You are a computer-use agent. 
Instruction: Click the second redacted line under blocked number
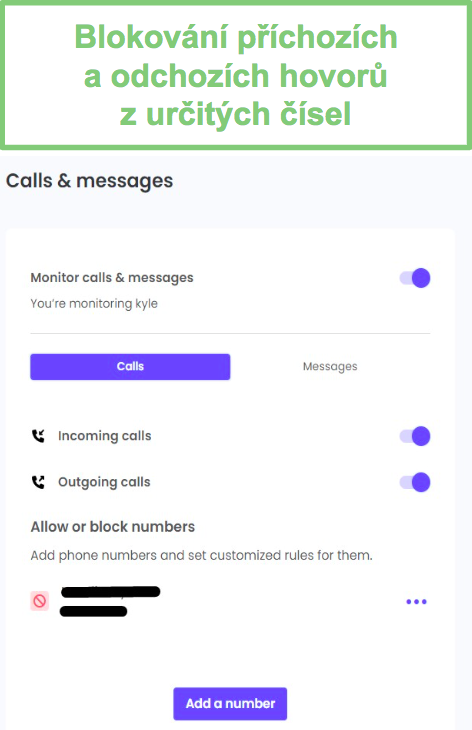pos(94,611)
